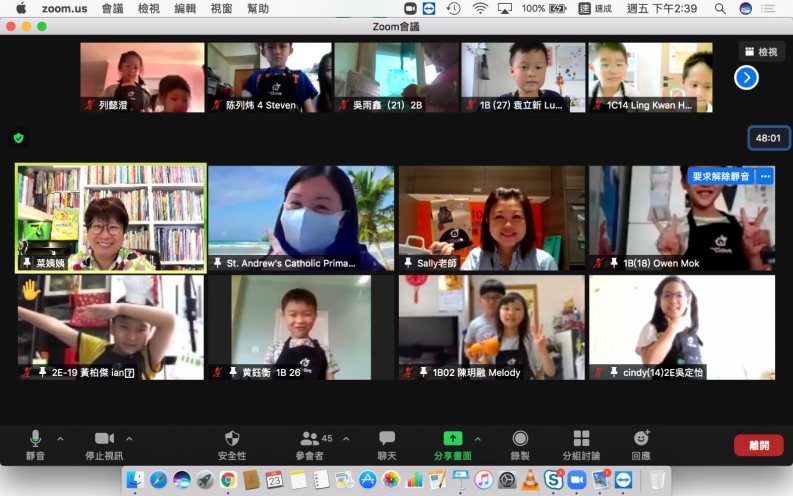Open the 視窗 menu in menu bar
This screenshot has width=793, height=496.
coord(222,8)
